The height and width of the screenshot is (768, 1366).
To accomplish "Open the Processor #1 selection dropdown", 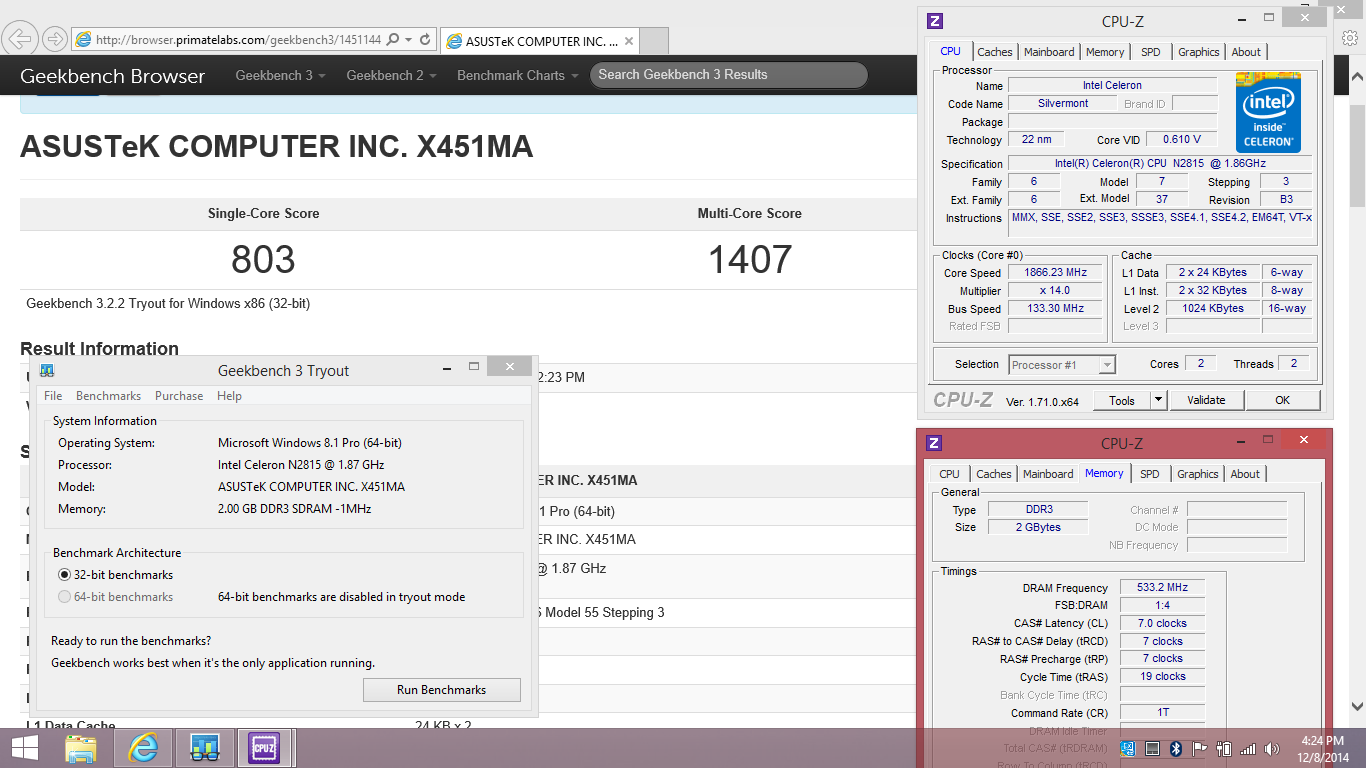I will [x=1062, y=365].
